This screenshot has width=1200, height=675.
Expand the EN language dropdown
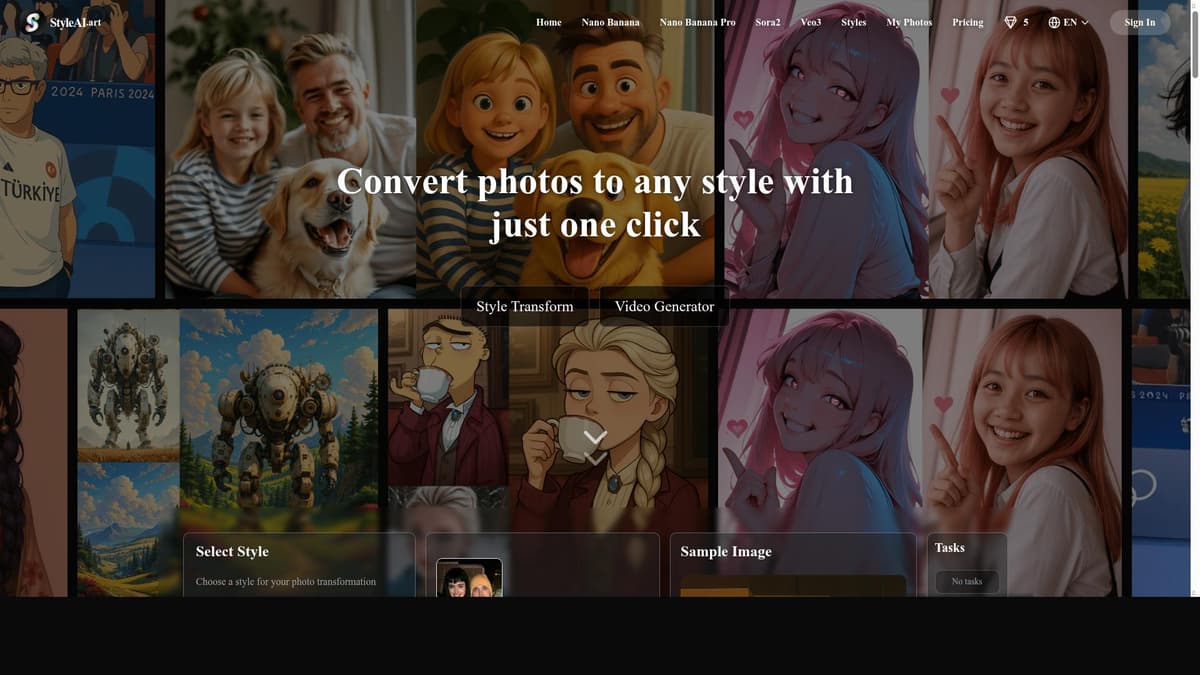(x=1070, y=21)
